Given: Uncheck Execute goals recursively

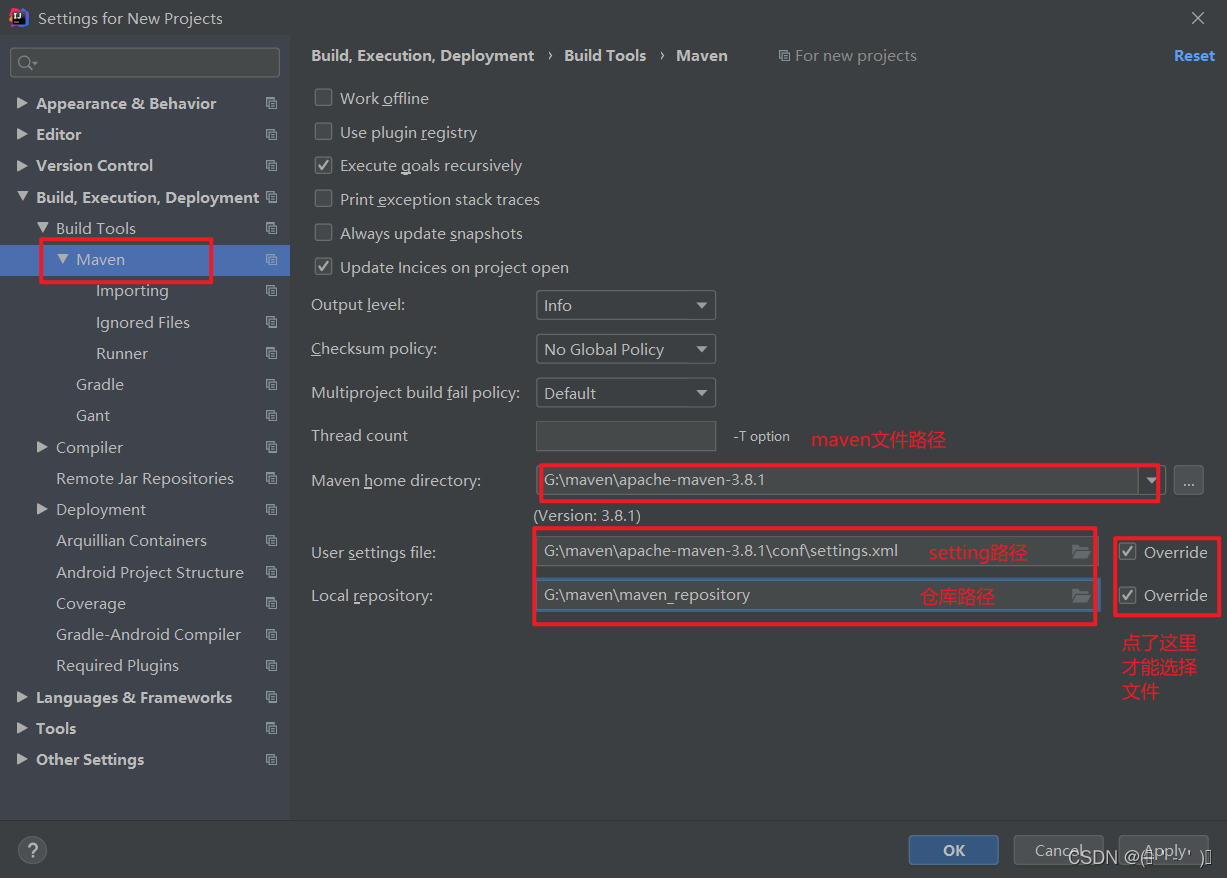Looking at the screenshot, I should 323,165.
